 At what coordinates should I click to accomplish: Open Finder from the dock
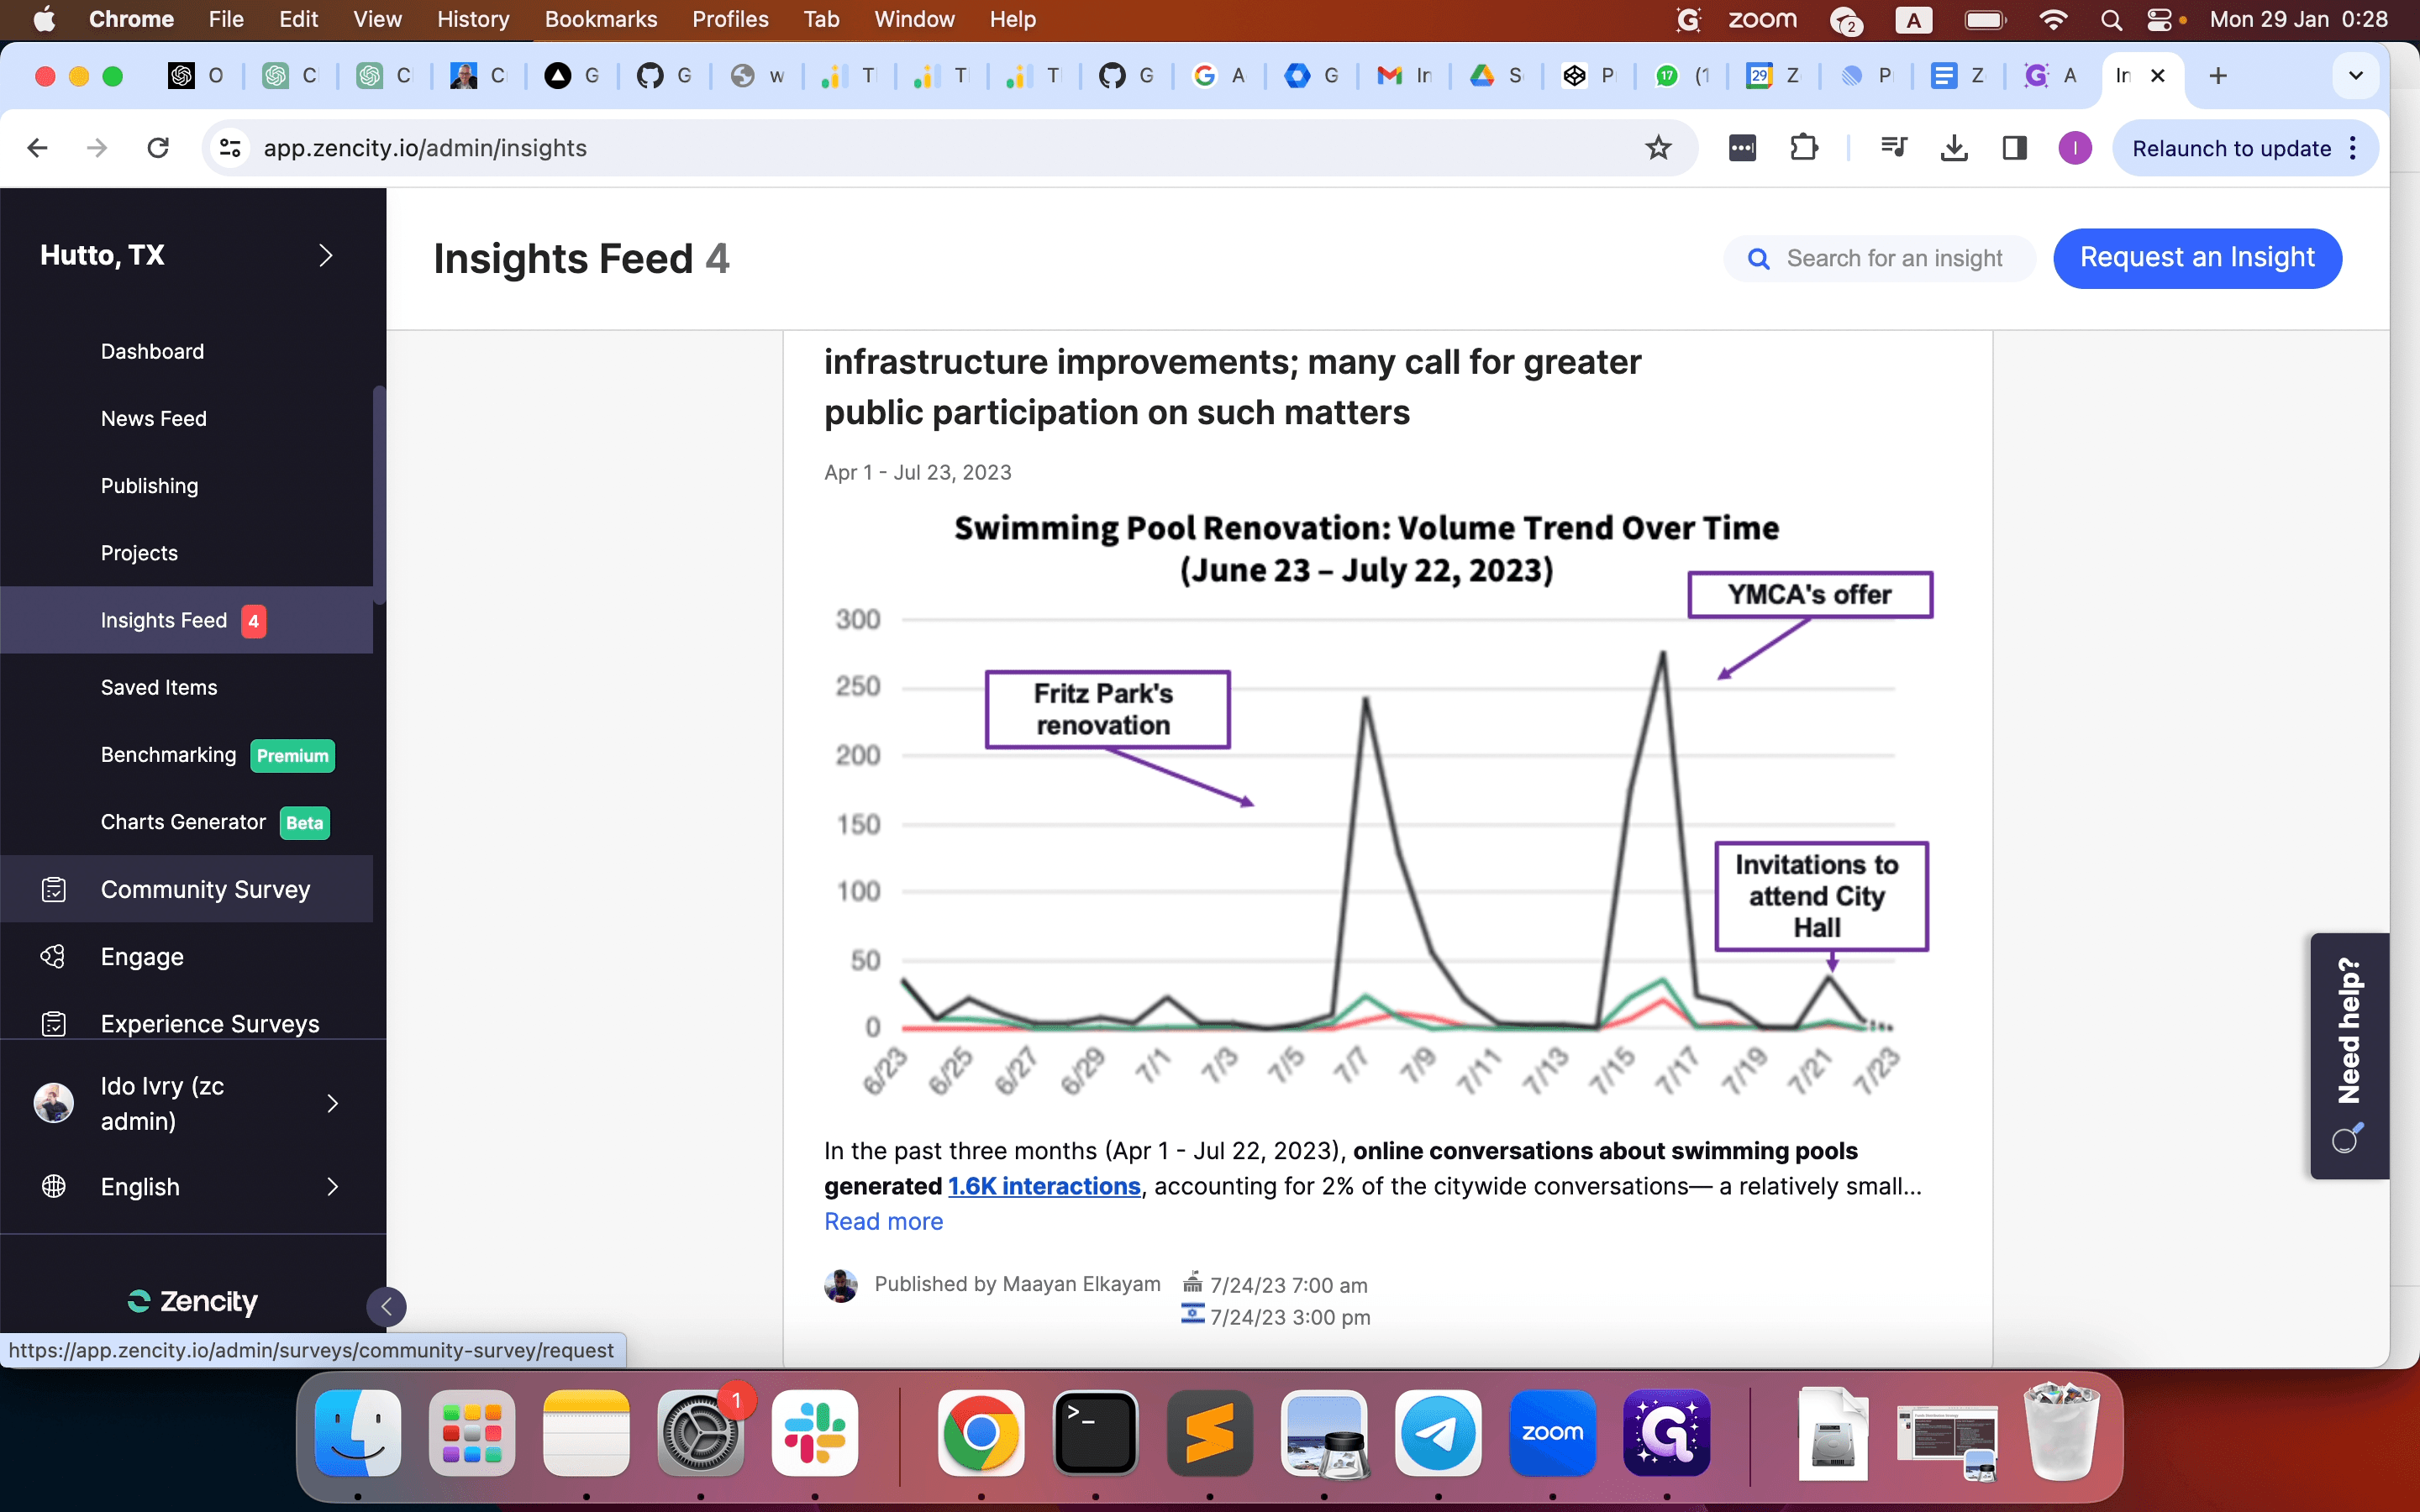coord(358,1432)
